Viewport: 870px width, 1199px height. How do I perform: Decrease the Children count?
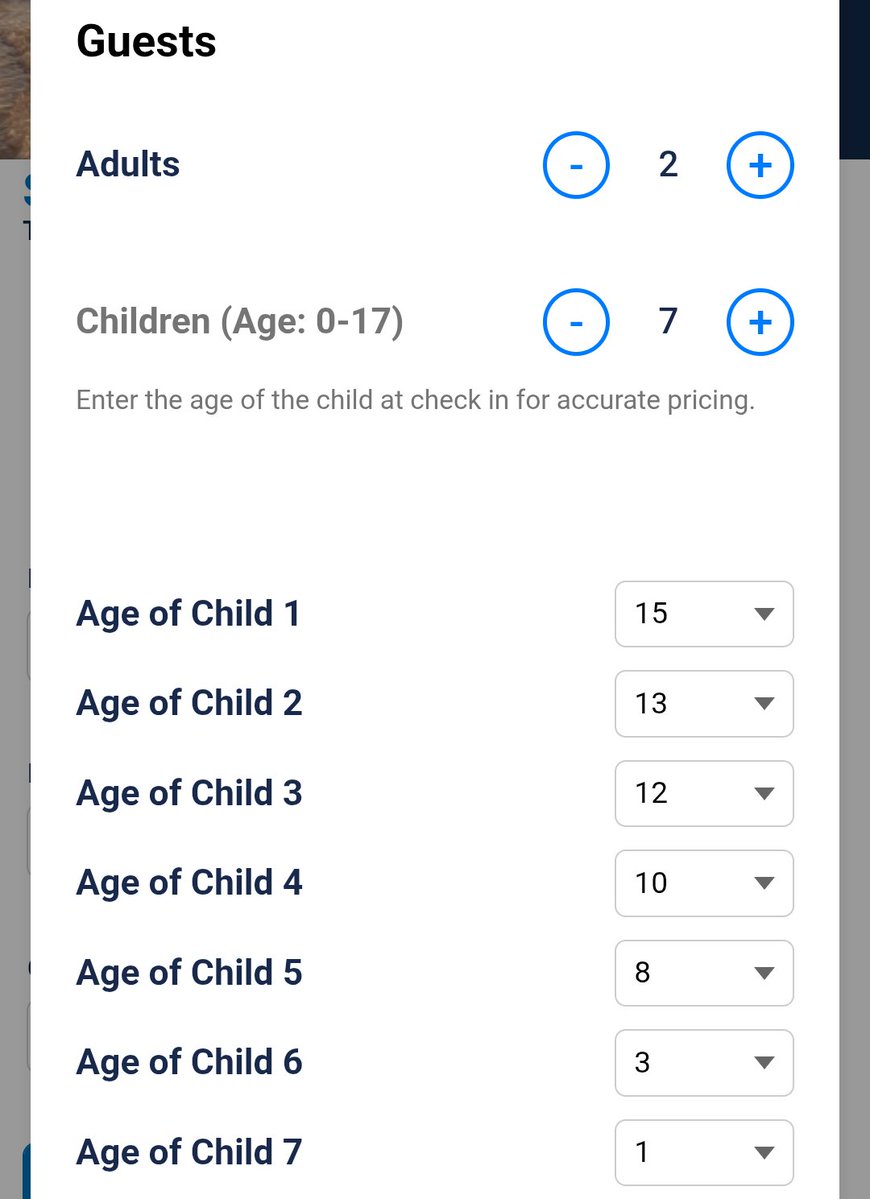point(576,322)
